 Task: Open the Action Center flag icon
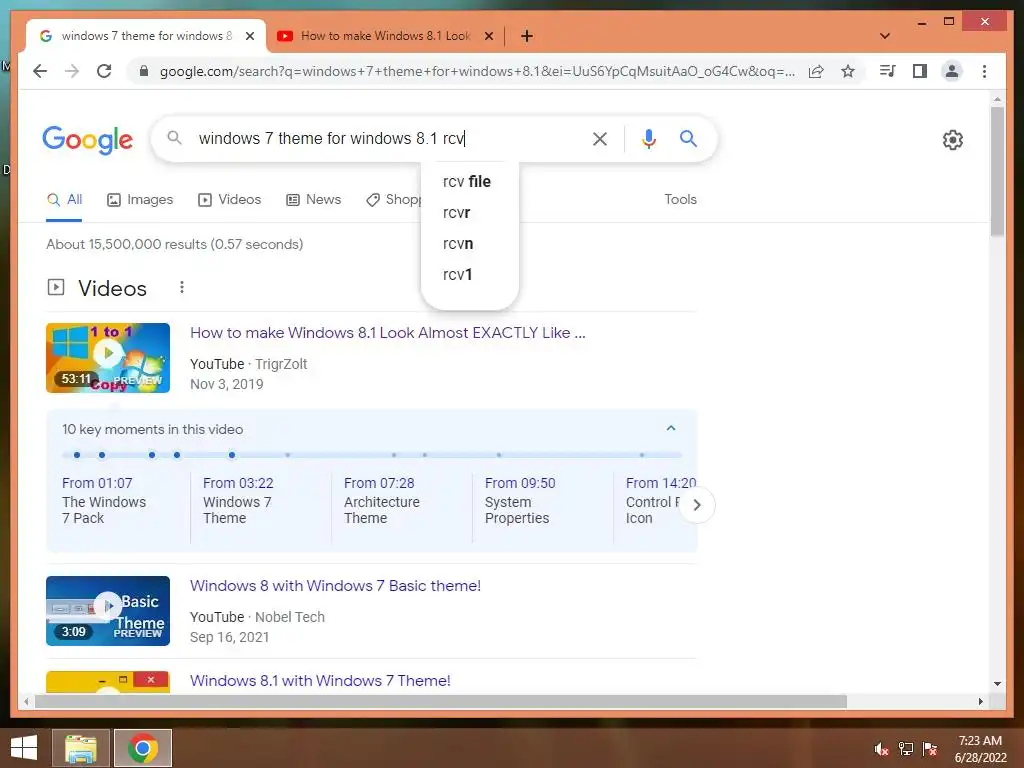tap(930, 749)
